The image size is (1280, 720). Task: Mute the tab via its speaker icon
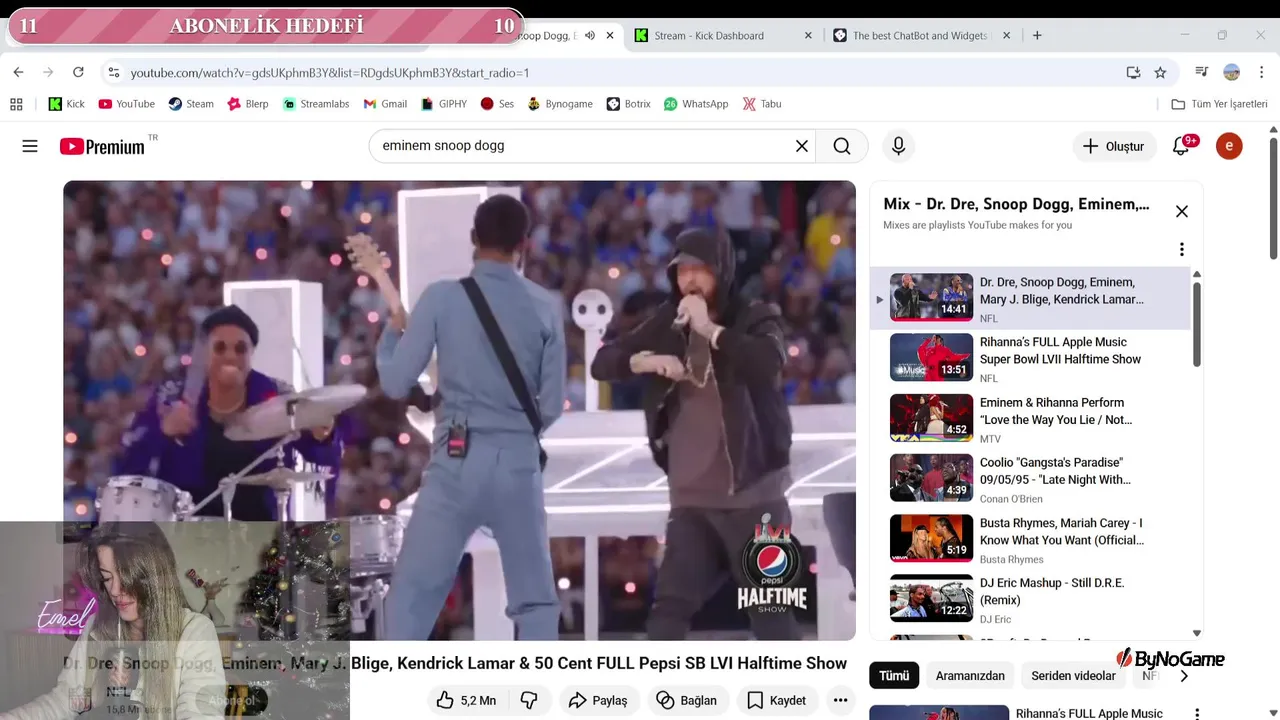[x=590, y=35]
